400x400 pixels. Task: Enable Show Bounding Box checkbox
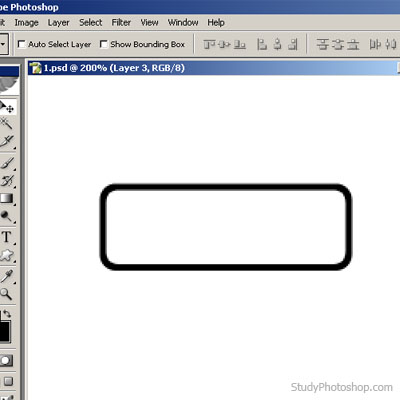click(104, 44)
